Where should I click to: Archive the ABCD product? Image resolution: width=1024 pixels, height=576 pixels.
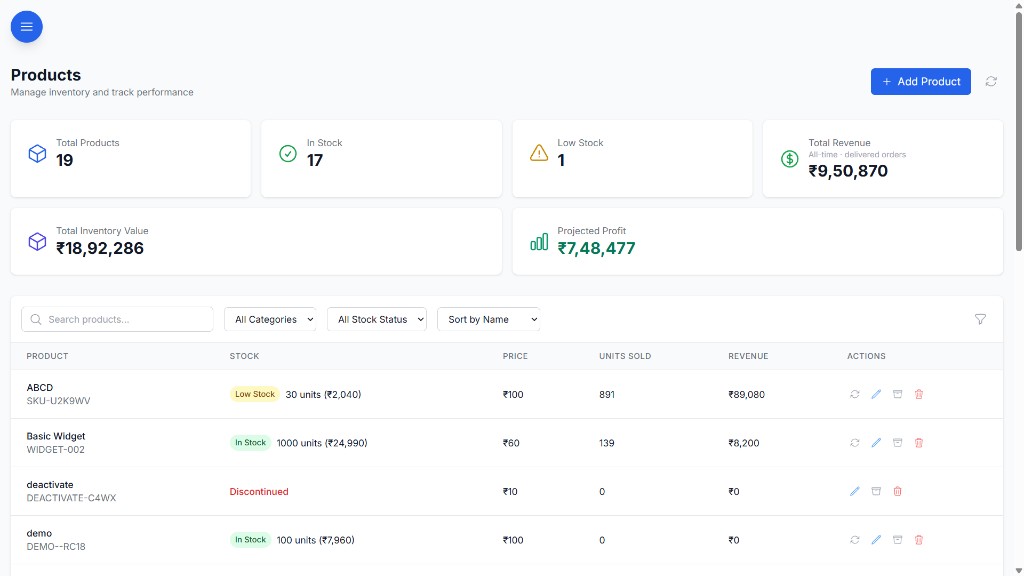tap(897, 394)
